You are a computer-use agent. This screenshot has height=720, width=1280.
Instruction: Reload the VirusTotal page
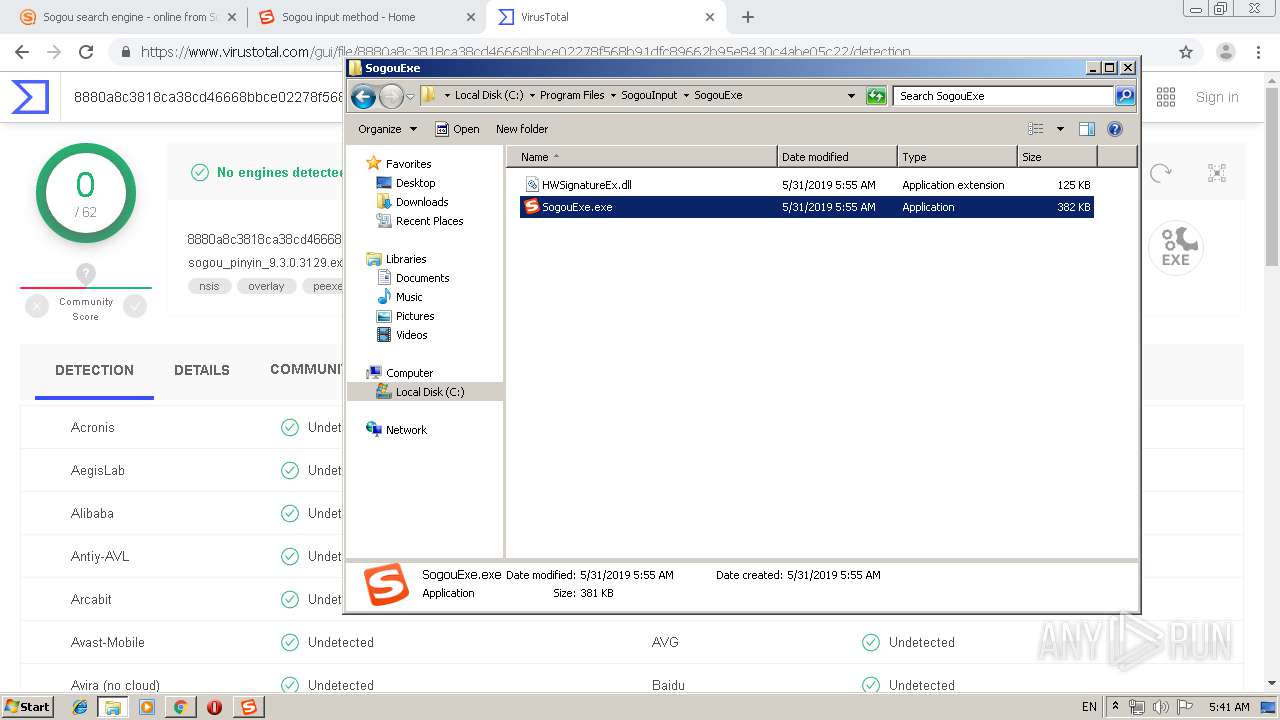[86, 52]
